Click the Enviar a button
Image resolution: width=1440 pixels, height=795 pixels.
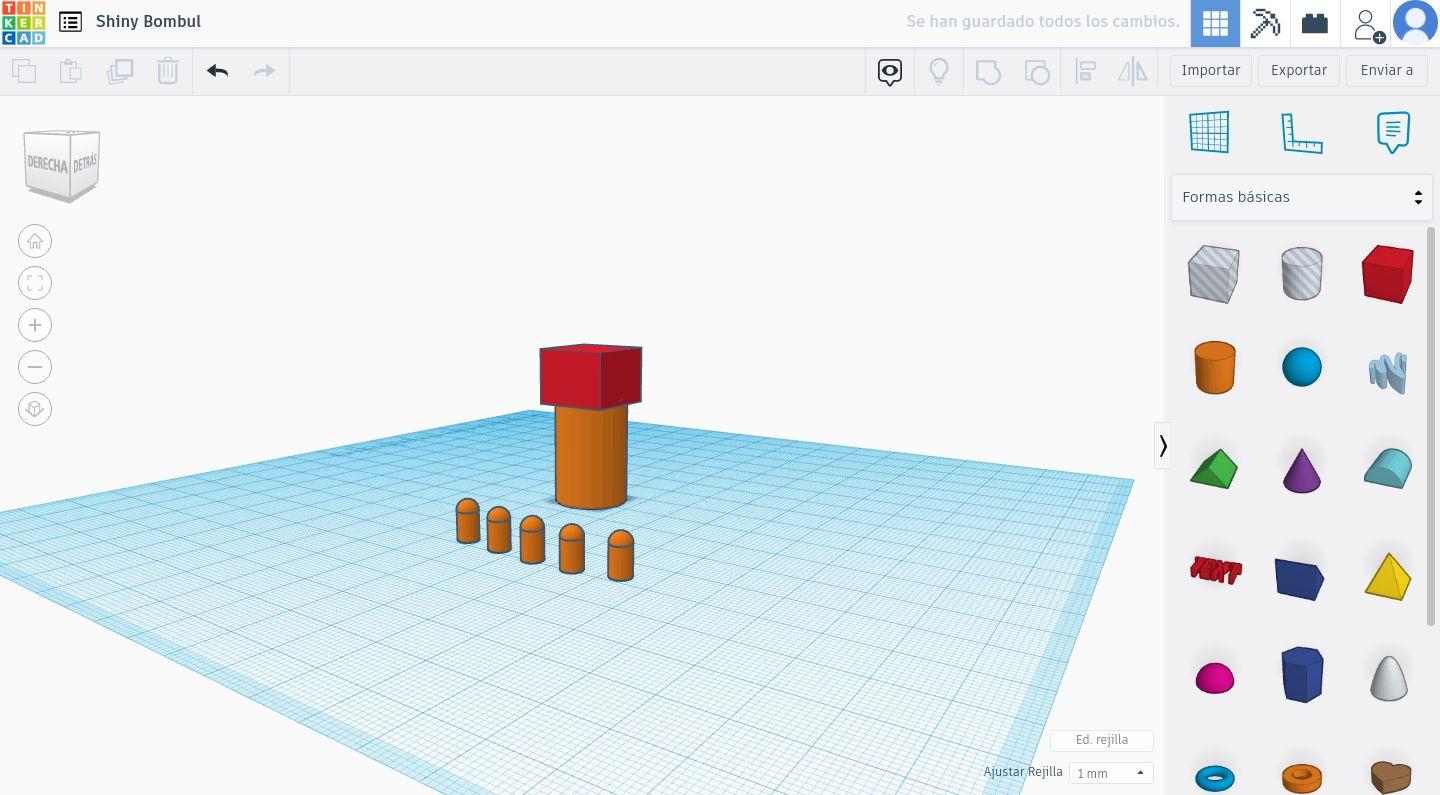[1387, 70]
